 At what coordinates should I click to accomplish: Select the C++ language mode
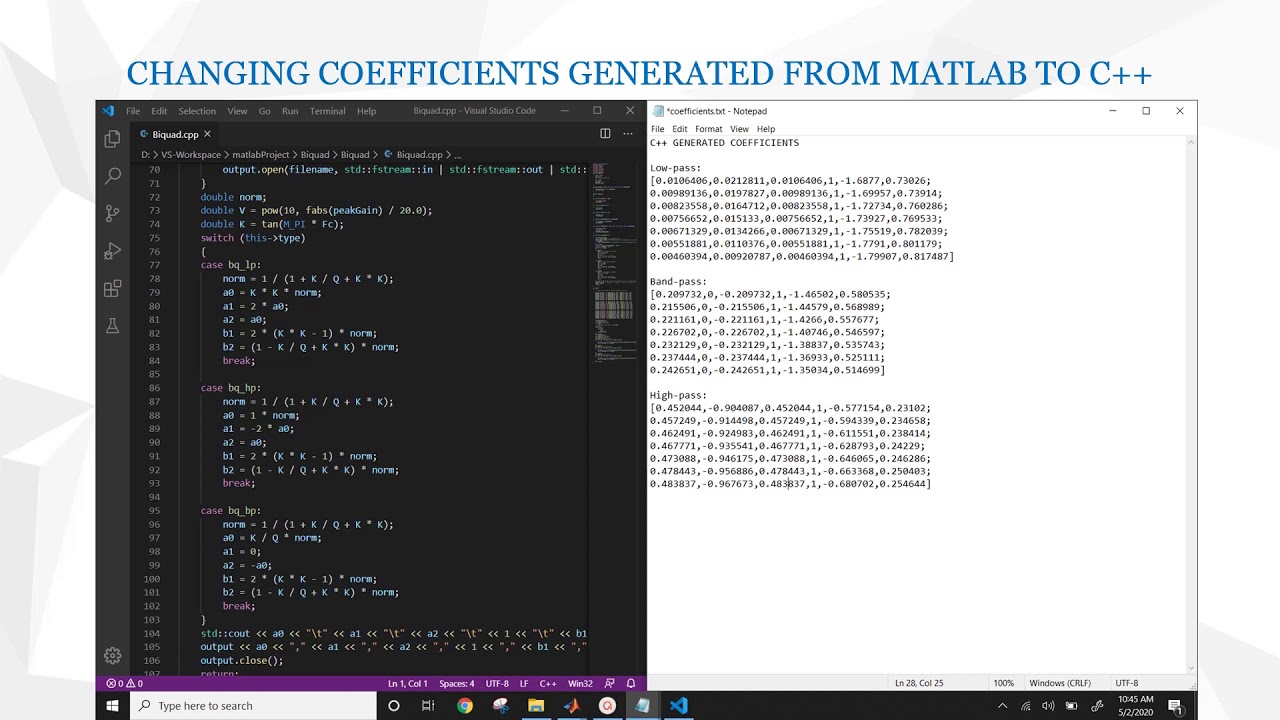[x=548, y=683]
